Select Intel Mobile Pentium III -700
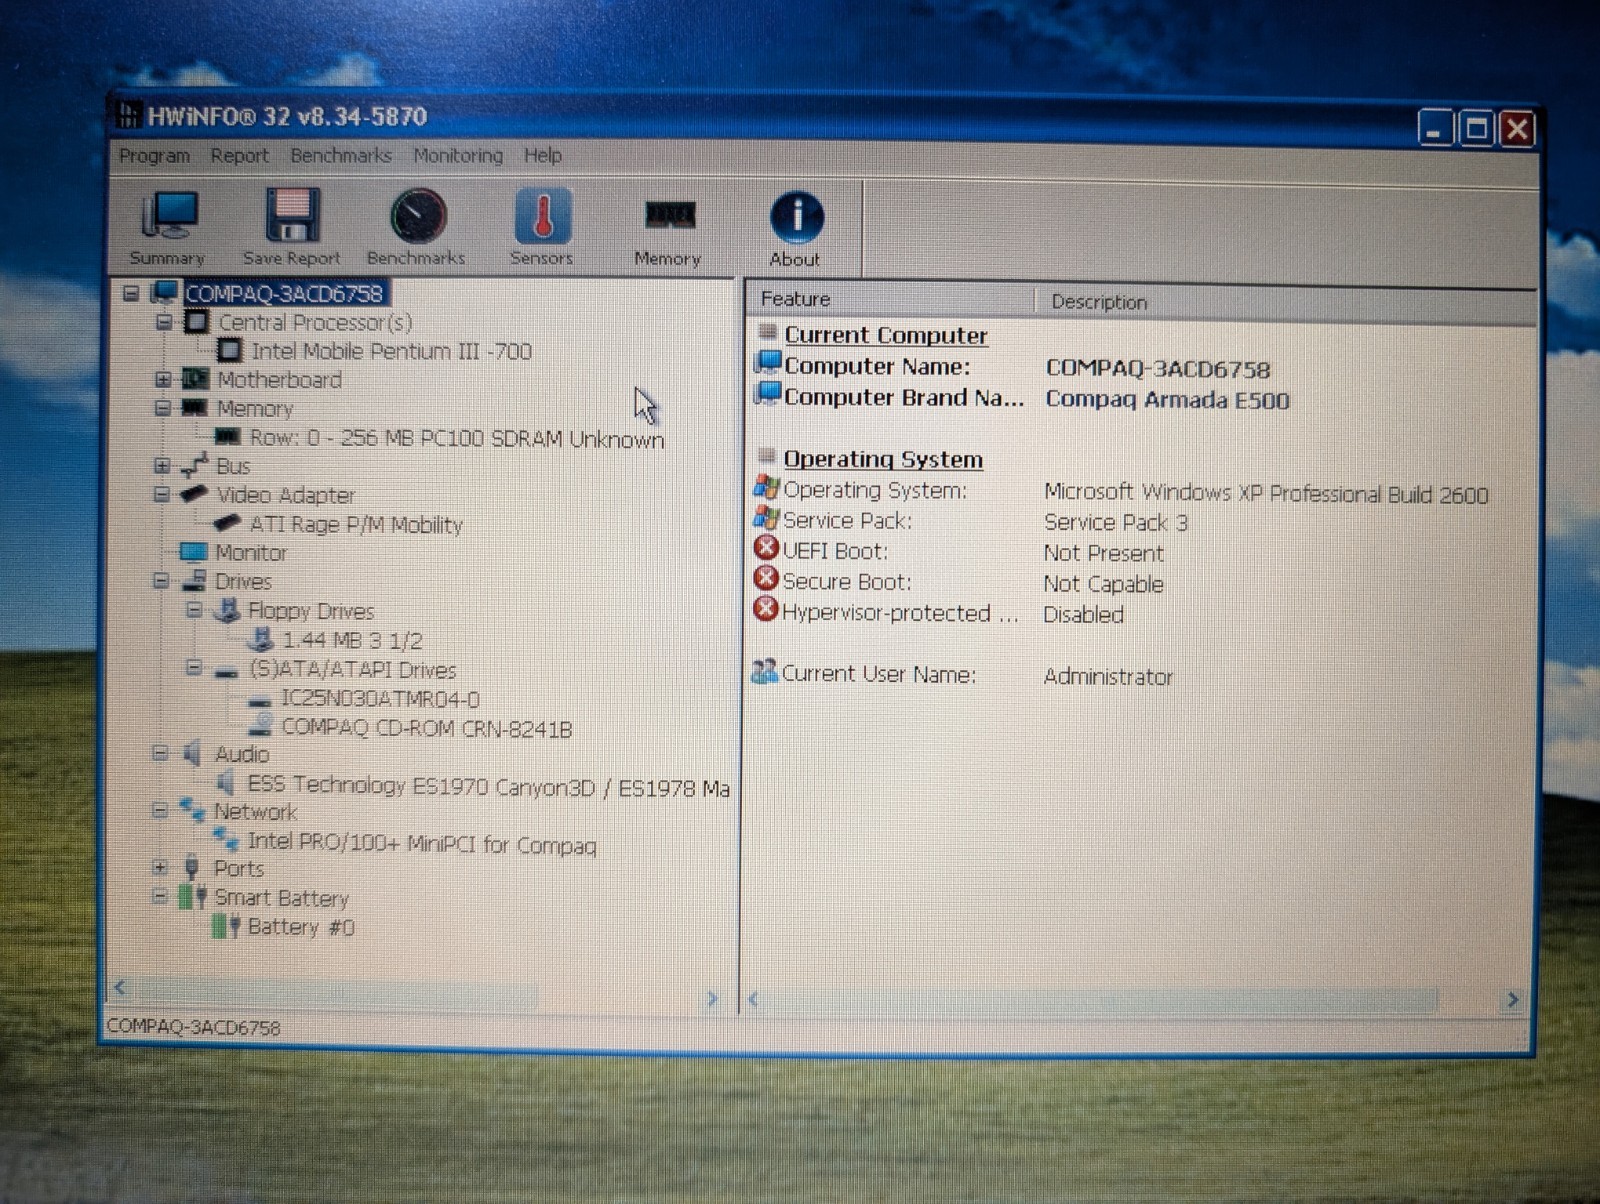Viewport: 1600px width, 1204px height. (391, 351)
